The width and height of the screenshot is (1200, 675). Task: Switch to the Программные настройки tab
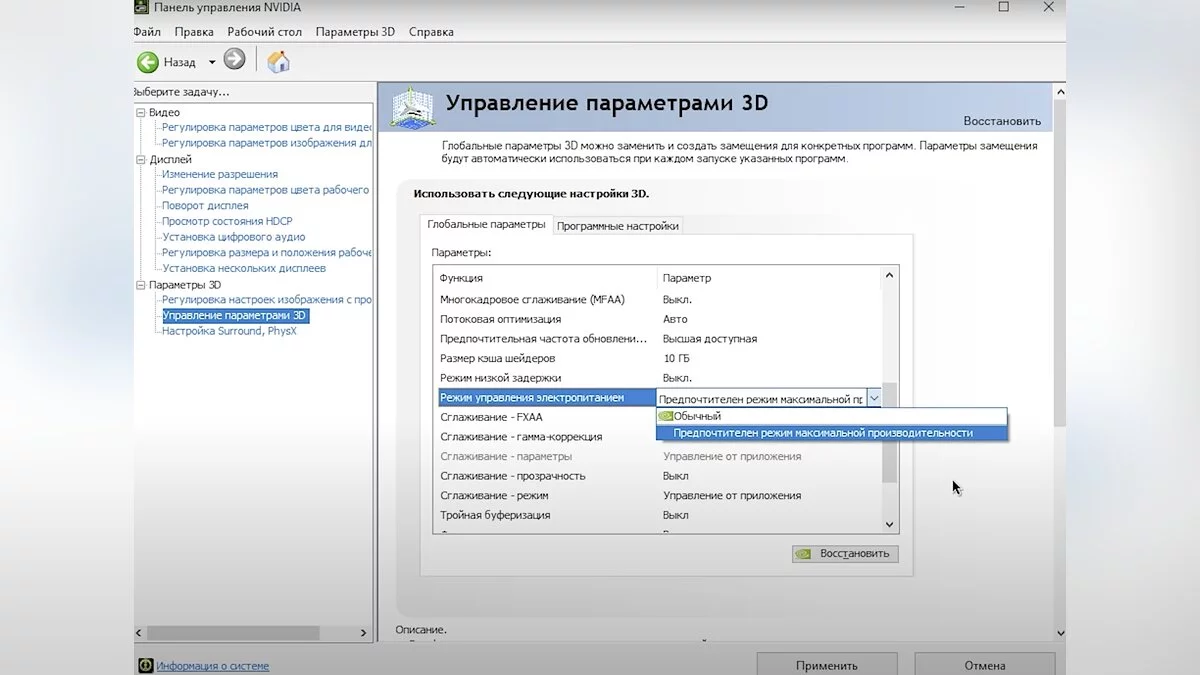(x=617, y=226)
